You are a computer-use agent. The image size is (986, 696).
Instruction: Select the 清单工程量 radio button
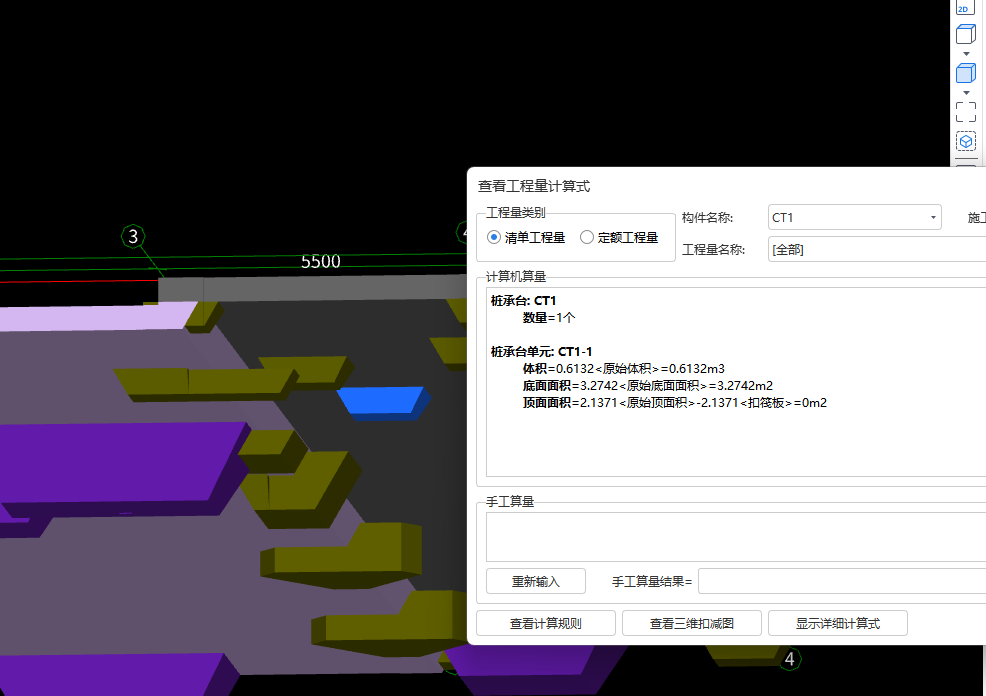click(x=494, y=236)
